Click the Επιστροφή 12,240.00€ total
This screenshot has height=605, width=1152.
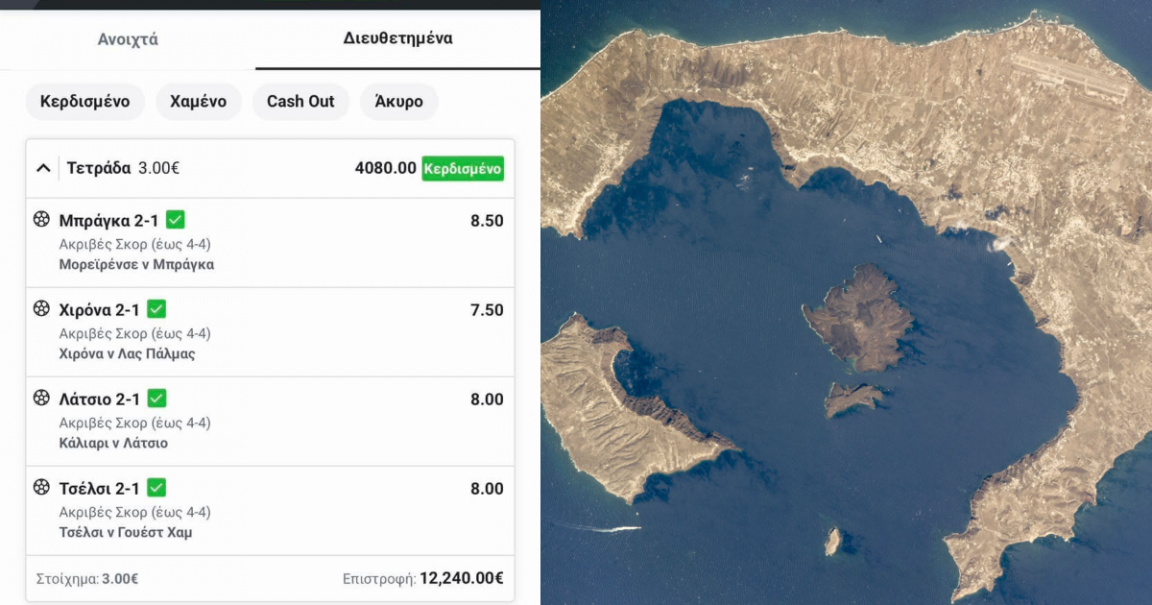423,579
